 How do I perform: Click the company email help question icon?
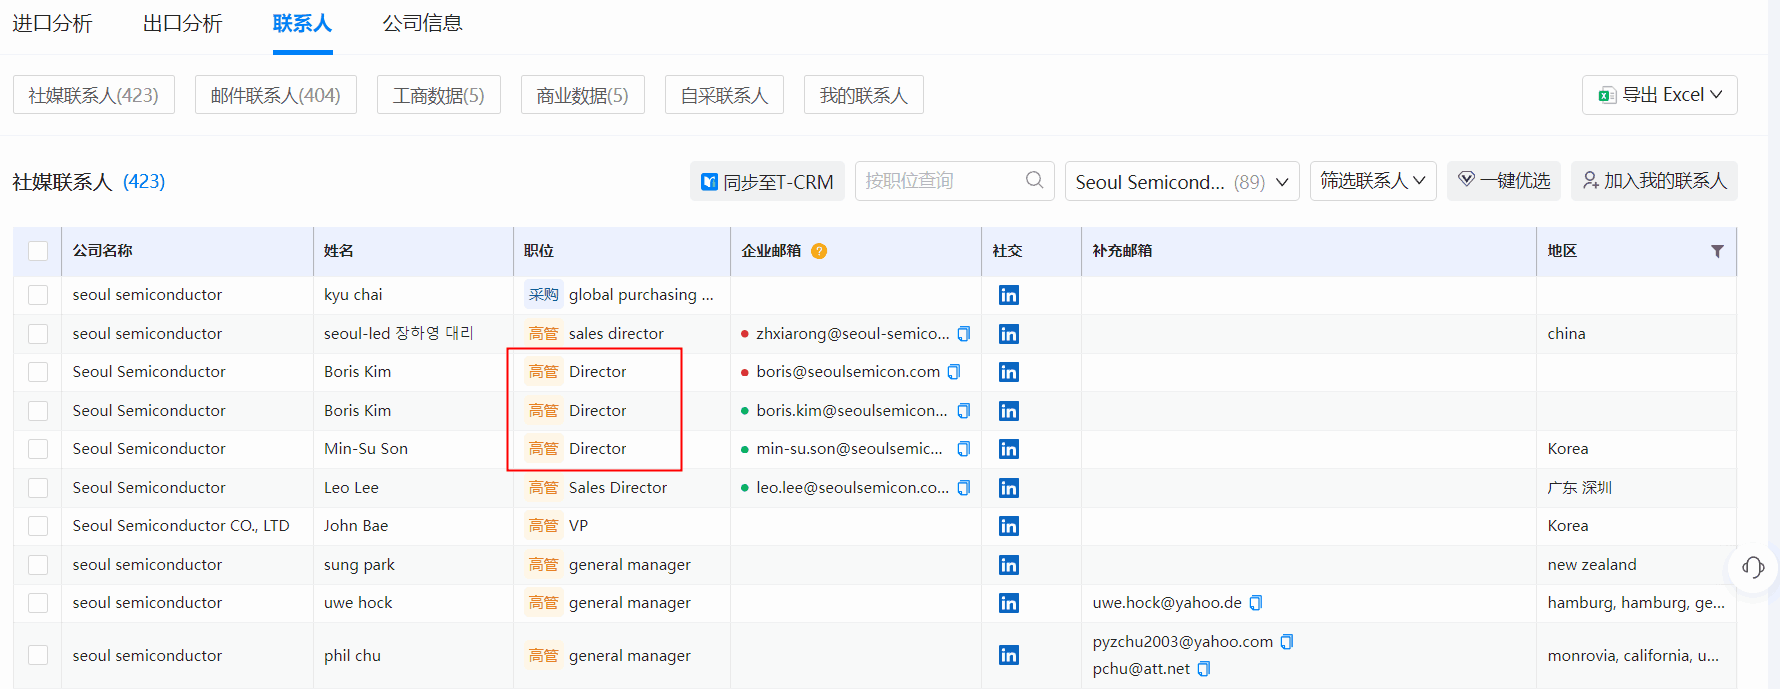[x=819, y=251]
